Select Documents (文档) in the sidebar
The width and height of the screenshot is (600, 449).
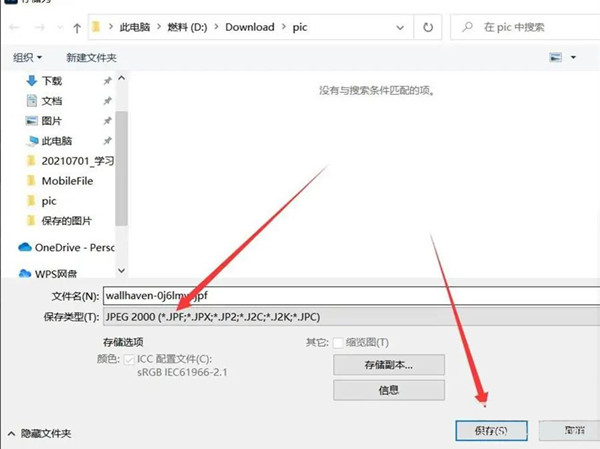[52, 101]
